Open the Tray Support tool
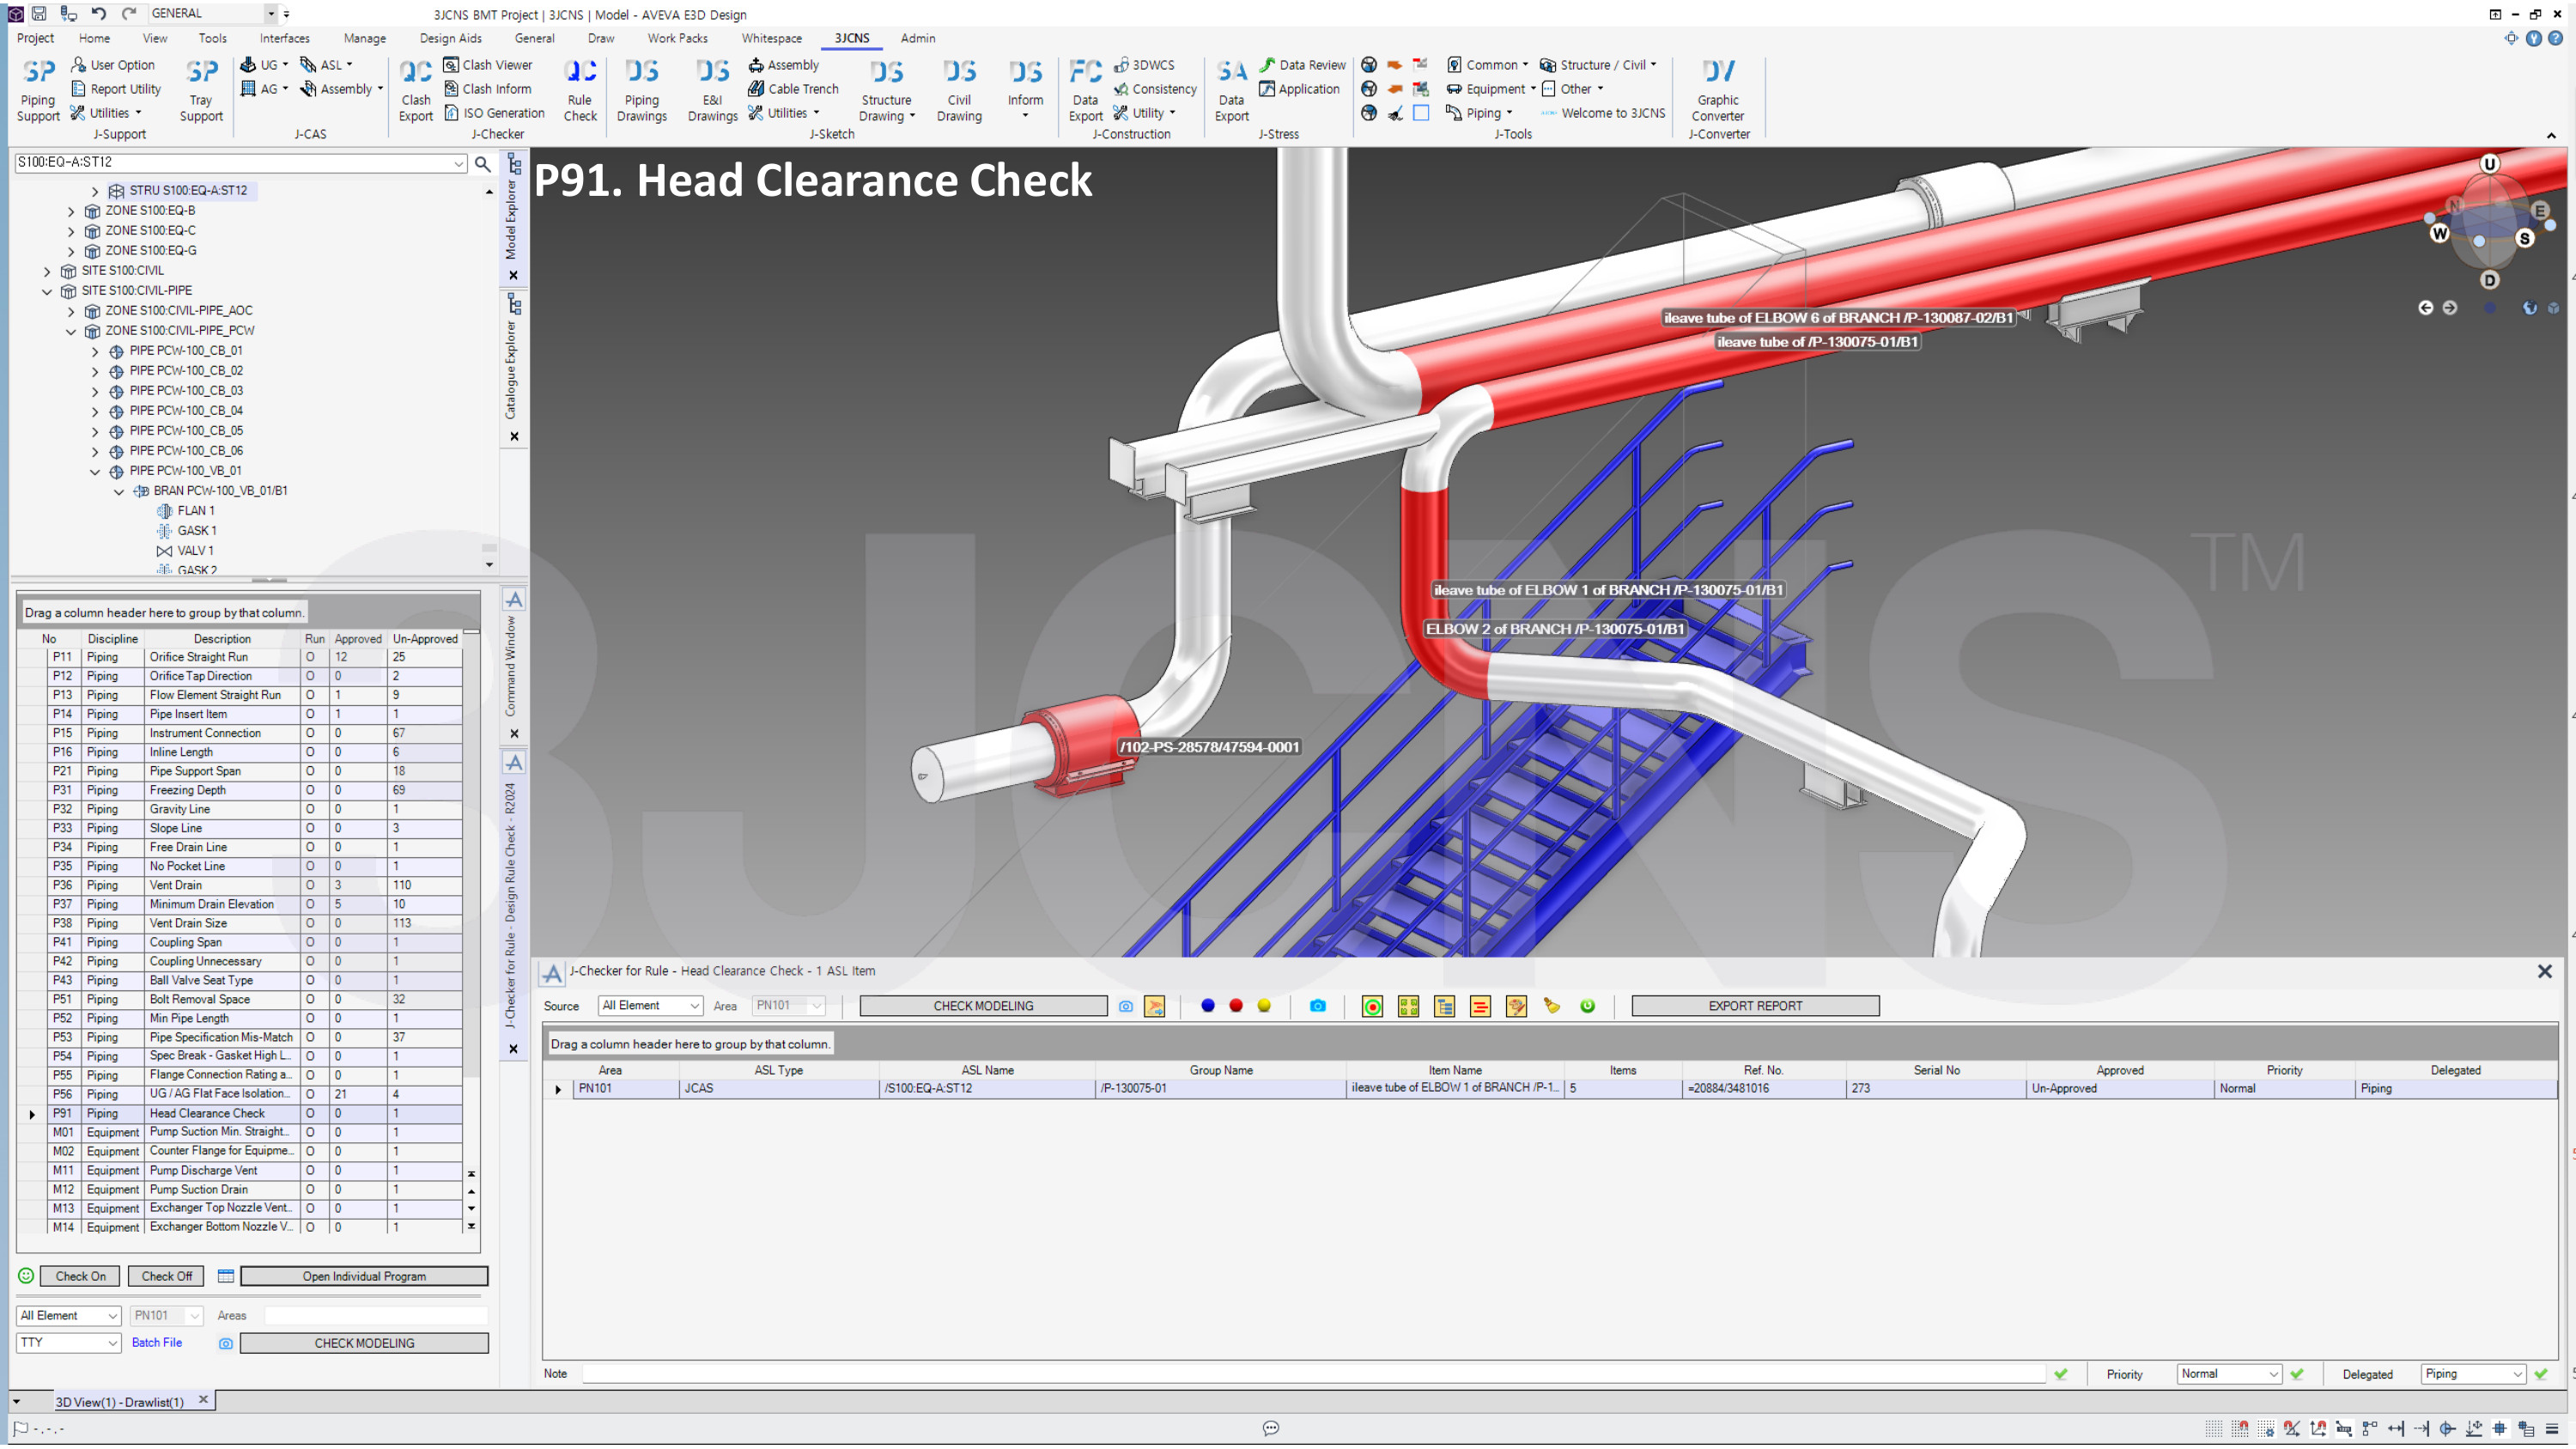 [201, 90]
